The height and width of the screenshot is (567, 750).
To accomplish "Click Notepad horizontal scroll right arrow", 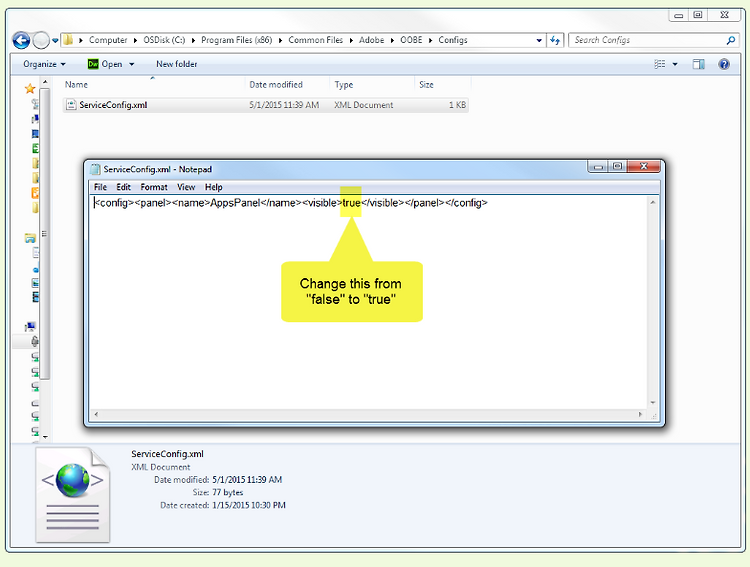I will coord(640,414).
